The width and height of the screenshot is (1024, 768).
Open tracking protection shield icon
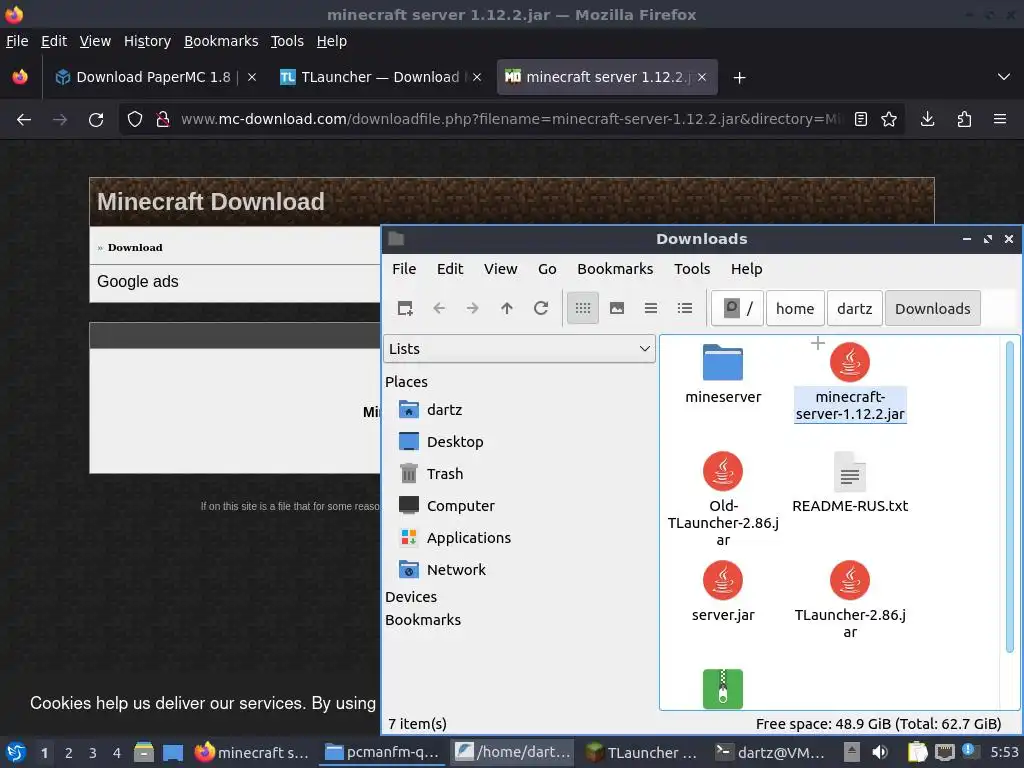pyautogui.click(x=135, y=120)
